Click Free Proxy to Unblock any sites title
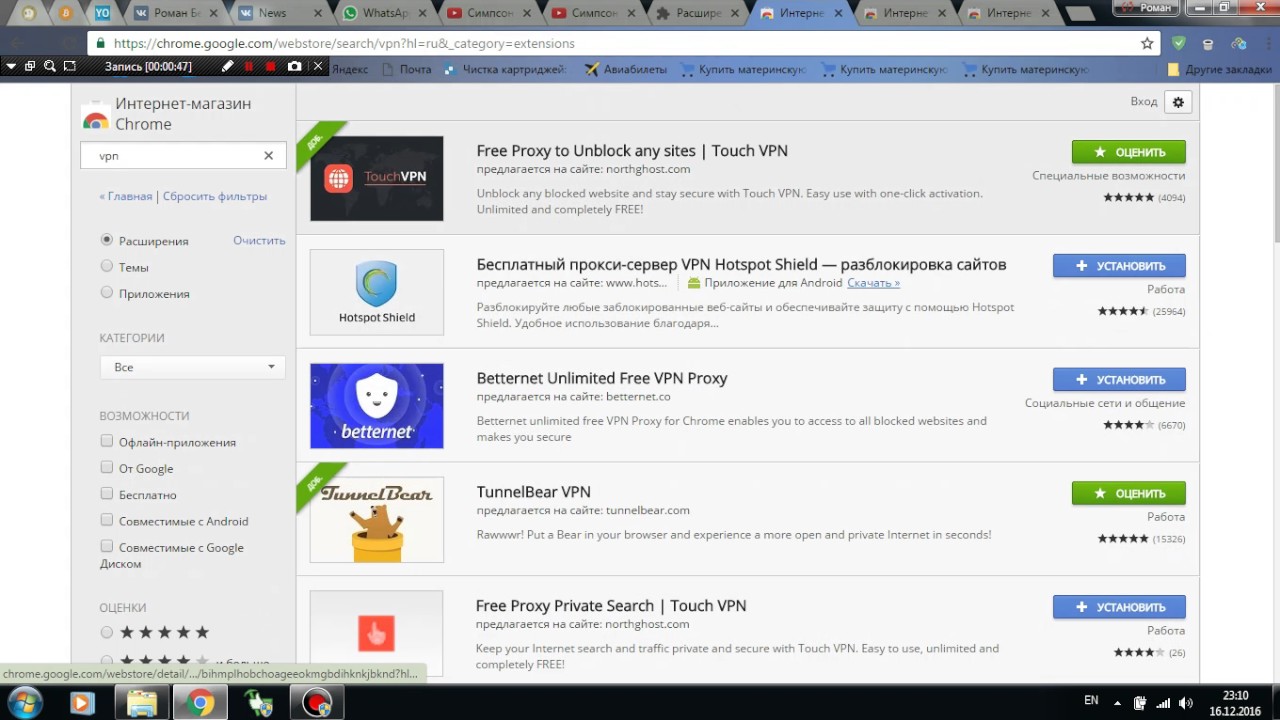The height and width of the screenshot is (720, 1280). (632, 151)
